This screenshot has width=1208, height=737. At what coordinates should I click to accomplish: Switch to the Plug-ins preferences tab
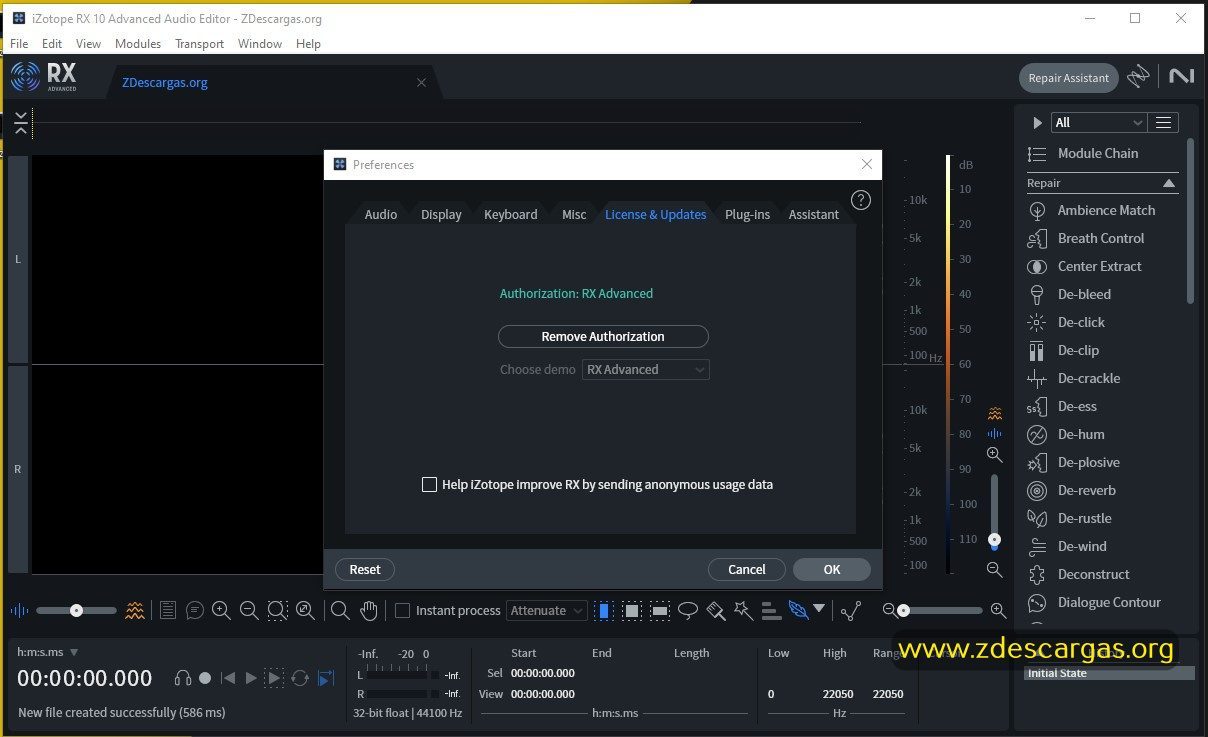point(748,214)
